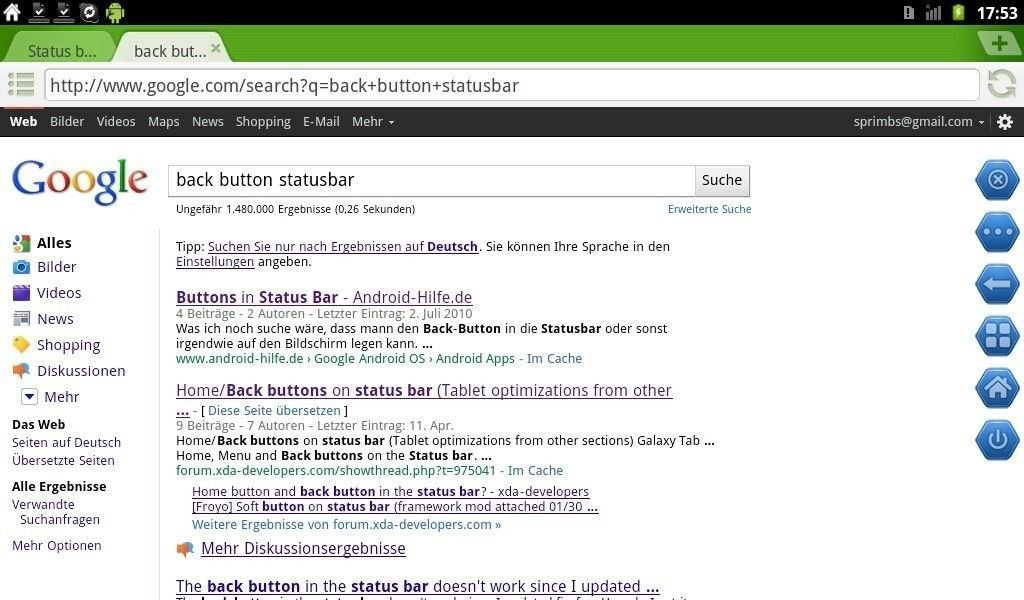Image resolution: width=1024 pixels, height=600 pixels.
Task: Tap the blue hexagon three-dots button
Action: point(997,232)
